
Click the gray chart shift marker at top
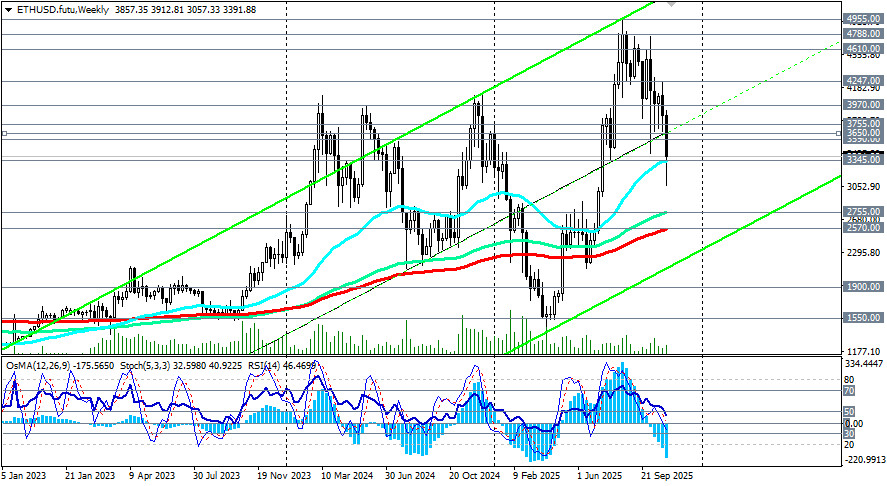671,4
